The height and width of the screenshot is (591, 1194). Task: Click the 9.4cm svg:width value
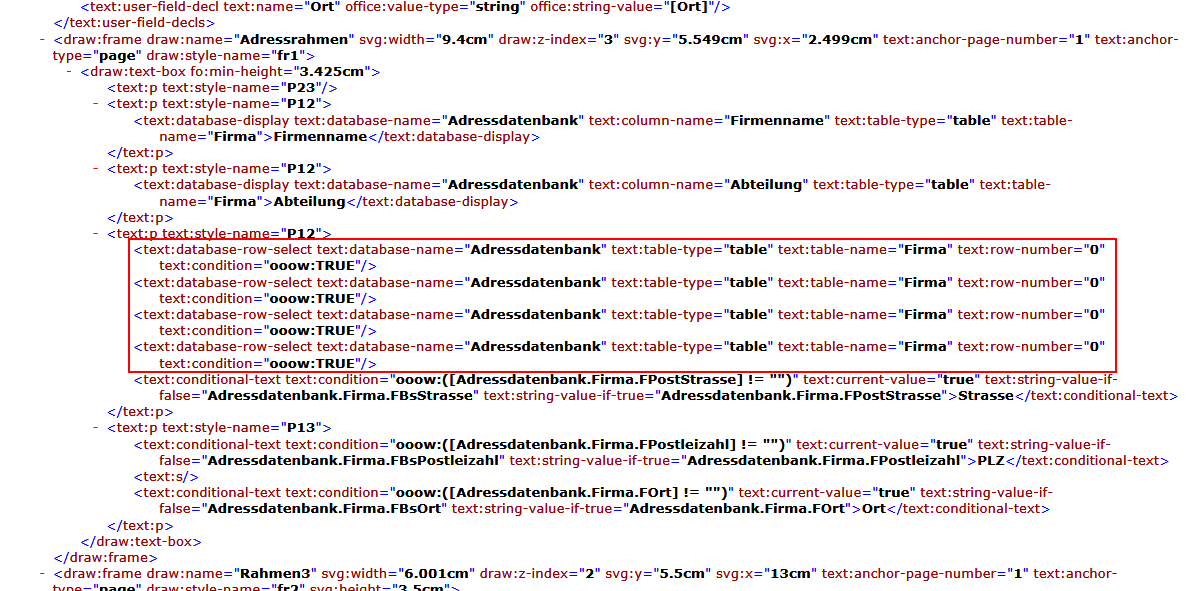click(x=462, y=39)
